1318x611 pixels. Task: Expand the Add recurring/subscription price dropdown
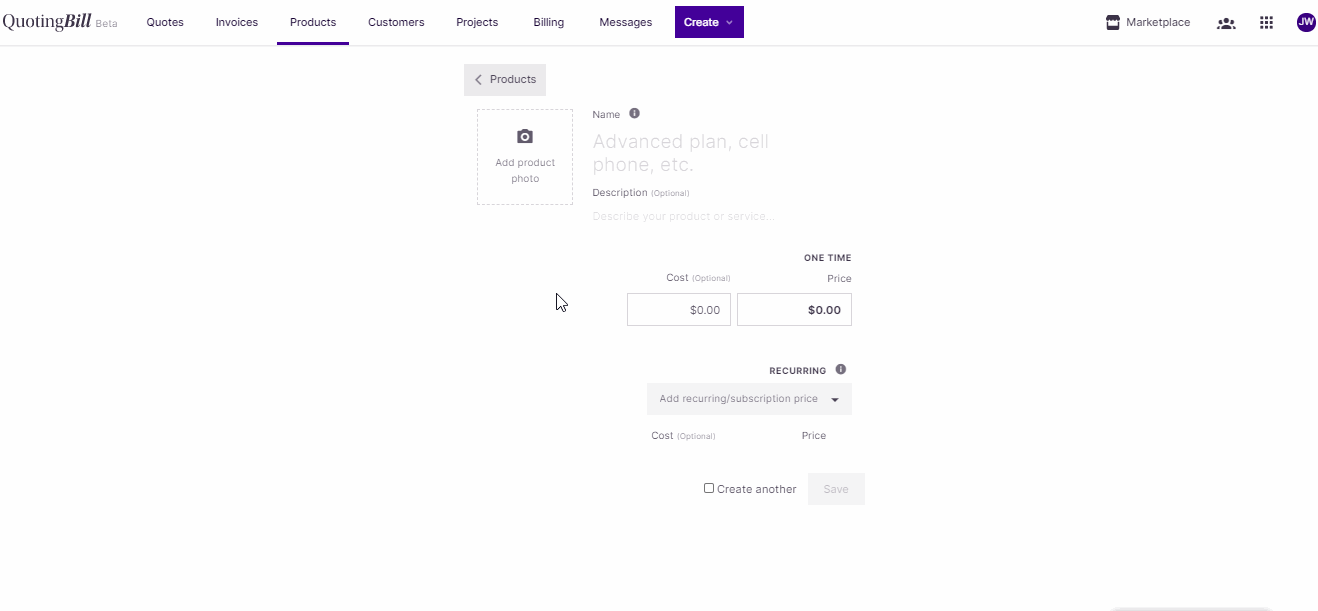pos(749,399)
